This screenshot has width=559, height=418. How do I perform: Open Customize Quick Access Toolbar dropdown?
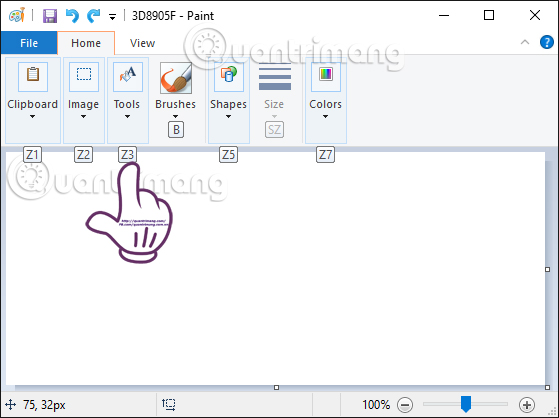[x=112, y=16]
